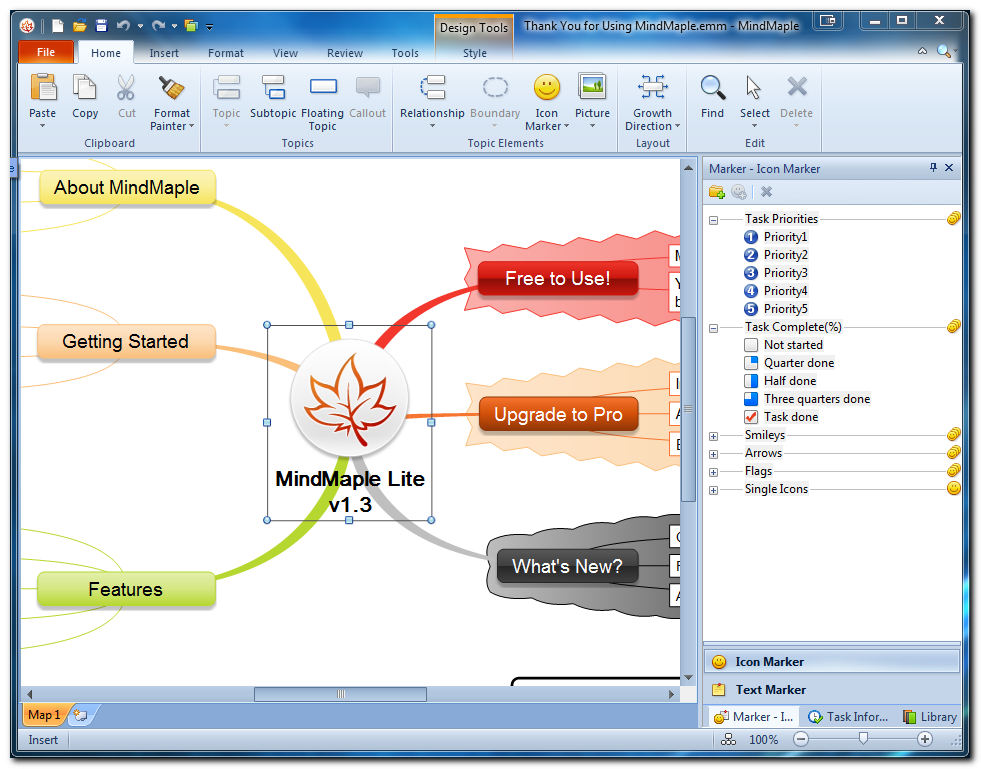Click the Icon Marker smiley button
981x769 pixels.
click(546, 88)
